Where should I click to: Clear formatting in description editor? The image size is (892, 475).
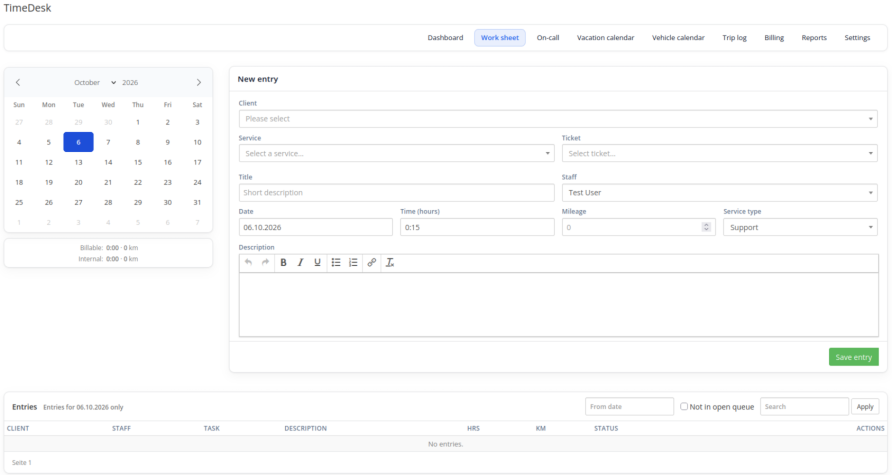tap(390, 262)
